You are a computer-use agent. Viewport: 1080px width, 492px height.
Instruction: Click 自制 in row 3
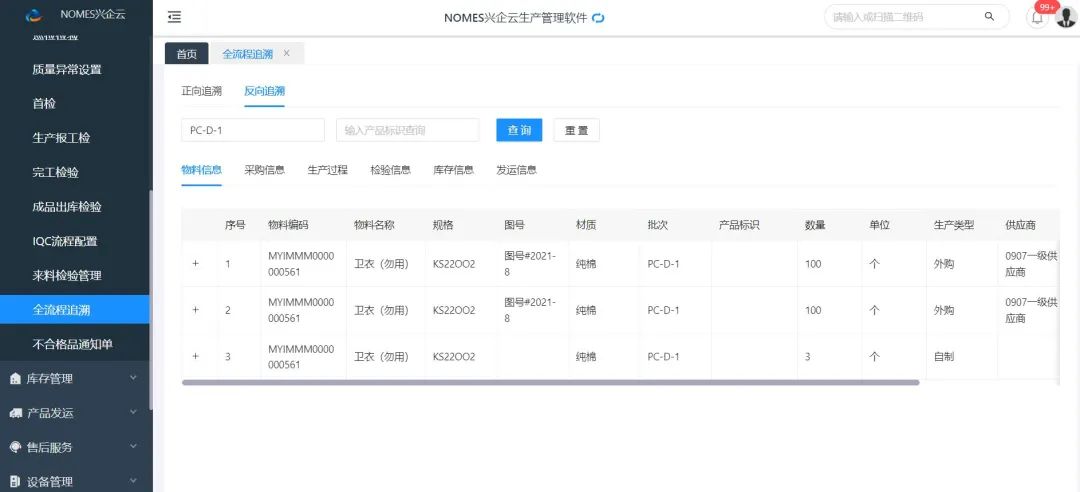tap(944, 356)
